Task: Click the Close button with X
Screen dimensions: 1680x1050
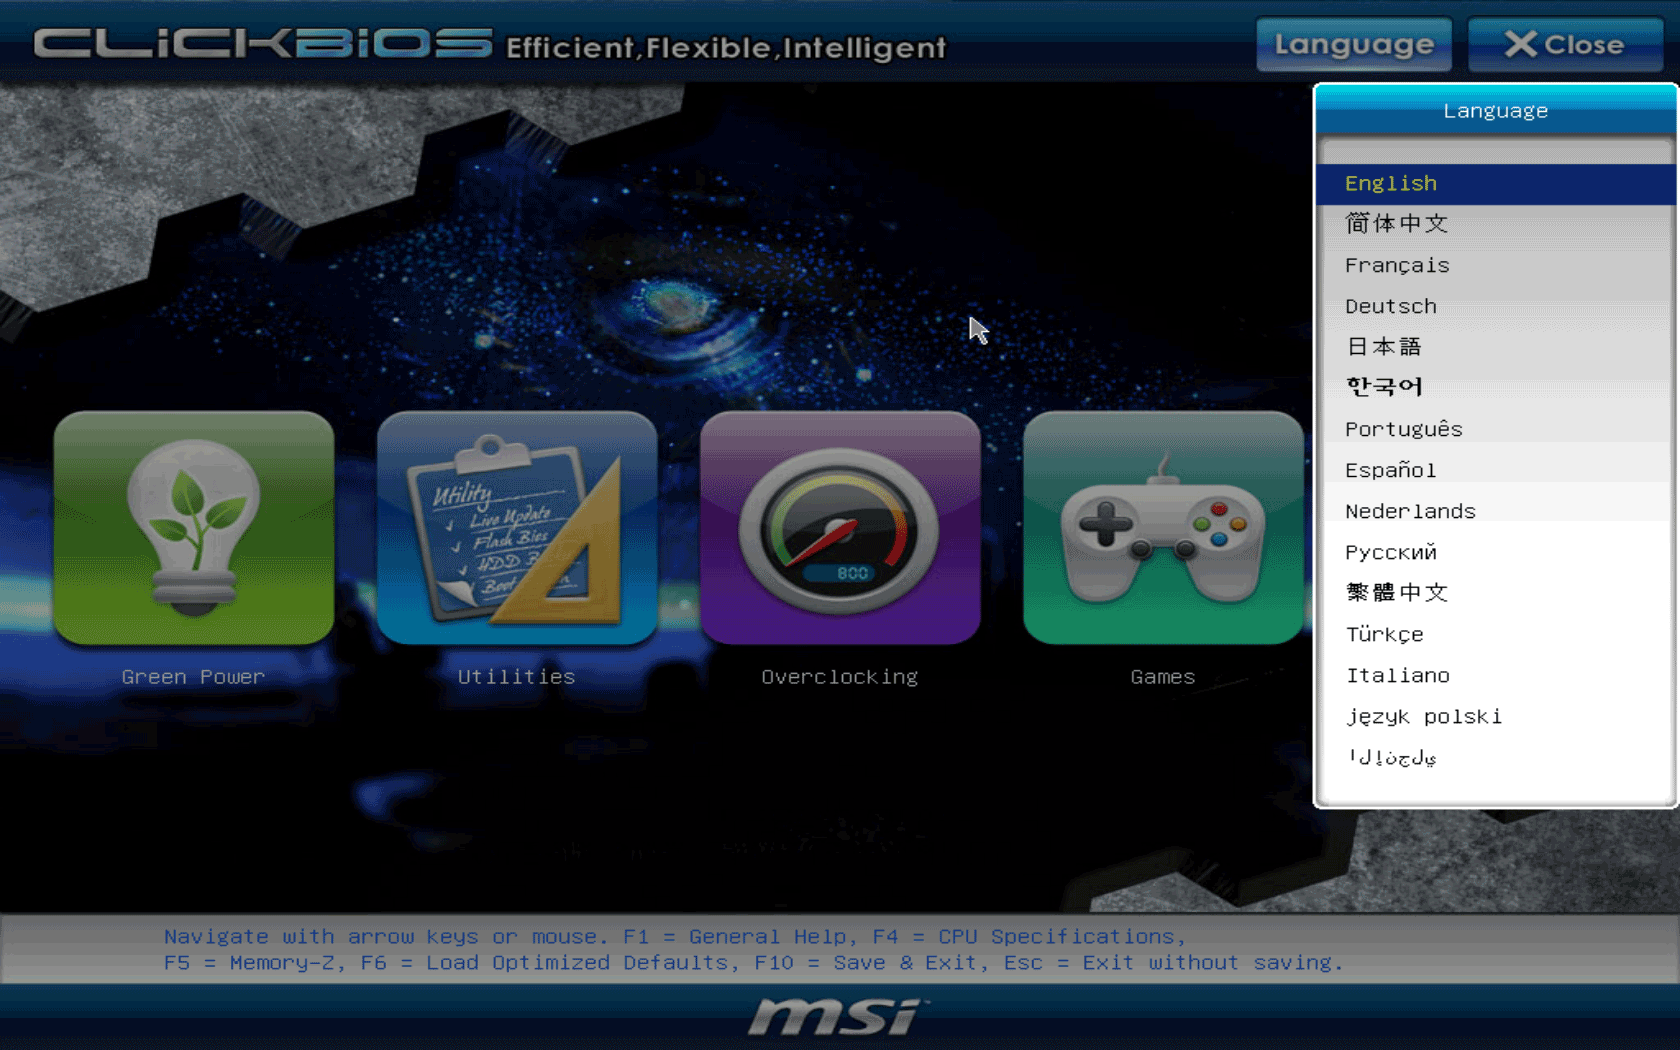Action: pos(1565,45)
